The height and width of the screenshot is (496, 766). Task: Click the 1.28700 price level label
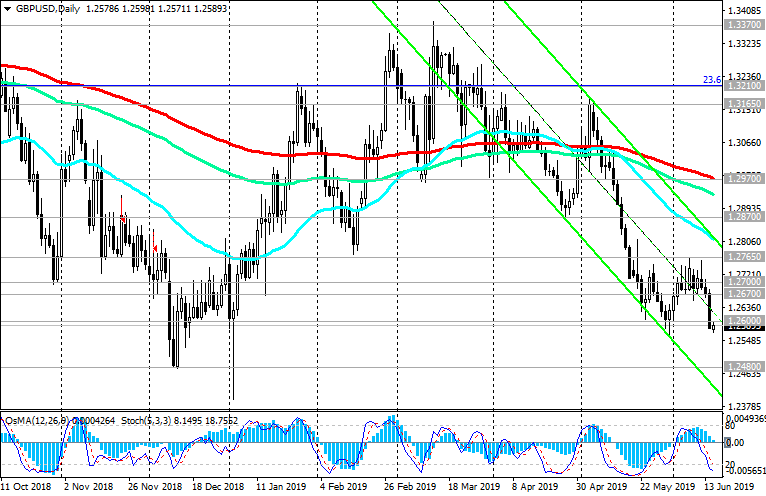click(x=744, y=216)
